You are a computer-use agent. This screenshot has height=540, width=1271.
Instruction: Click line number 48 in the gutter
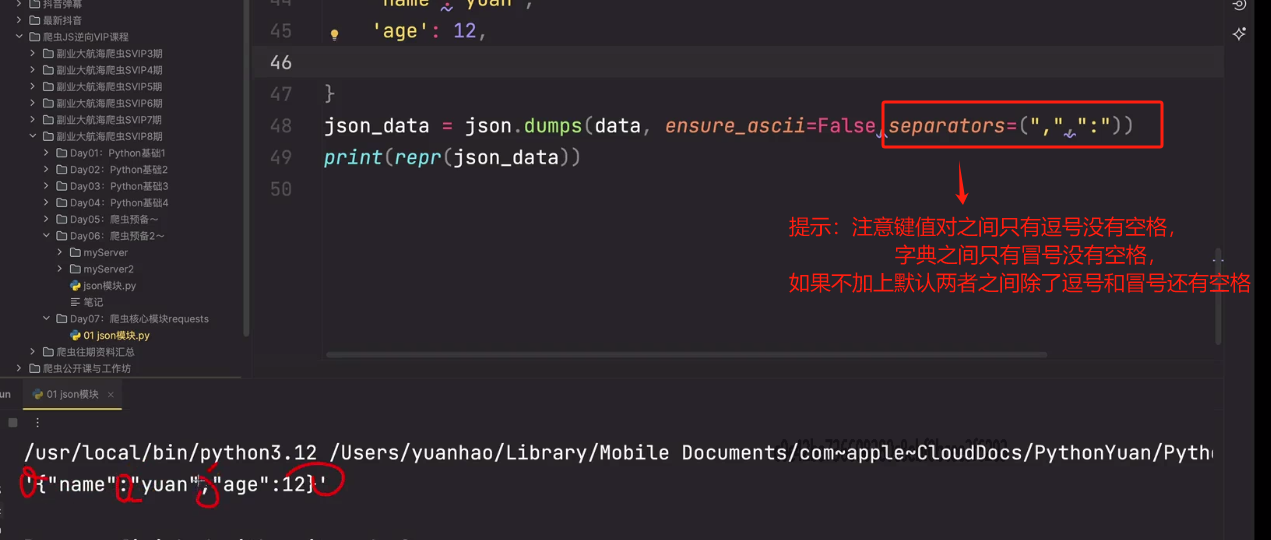point(281,126)
